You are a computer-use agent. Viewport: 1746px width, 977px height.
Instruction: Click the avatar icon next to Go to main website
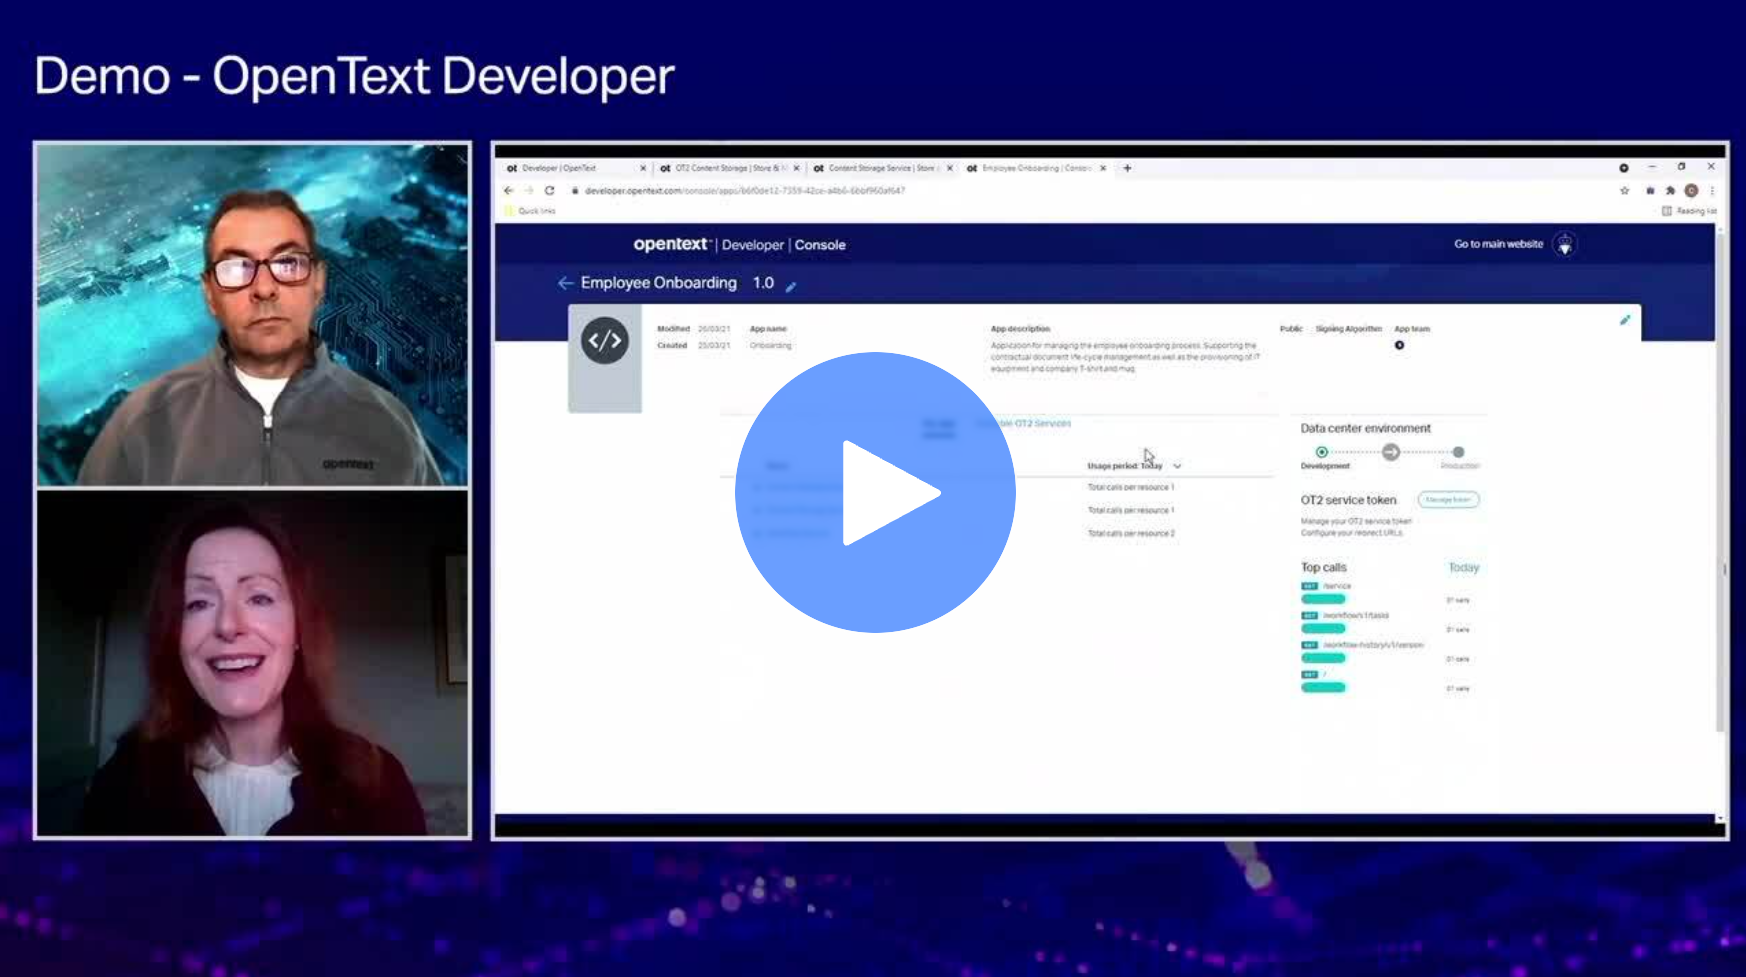pos(1565,244)
